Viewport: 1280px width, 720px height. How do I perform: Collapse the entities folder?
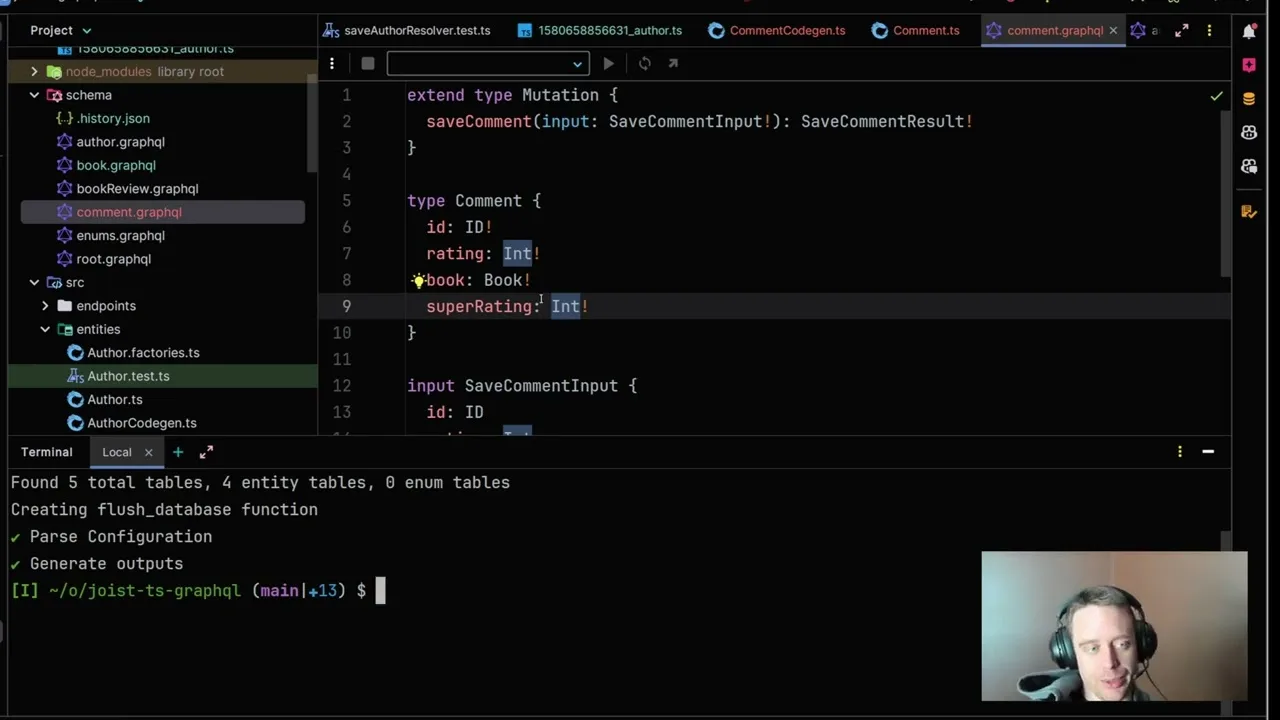coord(45,329)
